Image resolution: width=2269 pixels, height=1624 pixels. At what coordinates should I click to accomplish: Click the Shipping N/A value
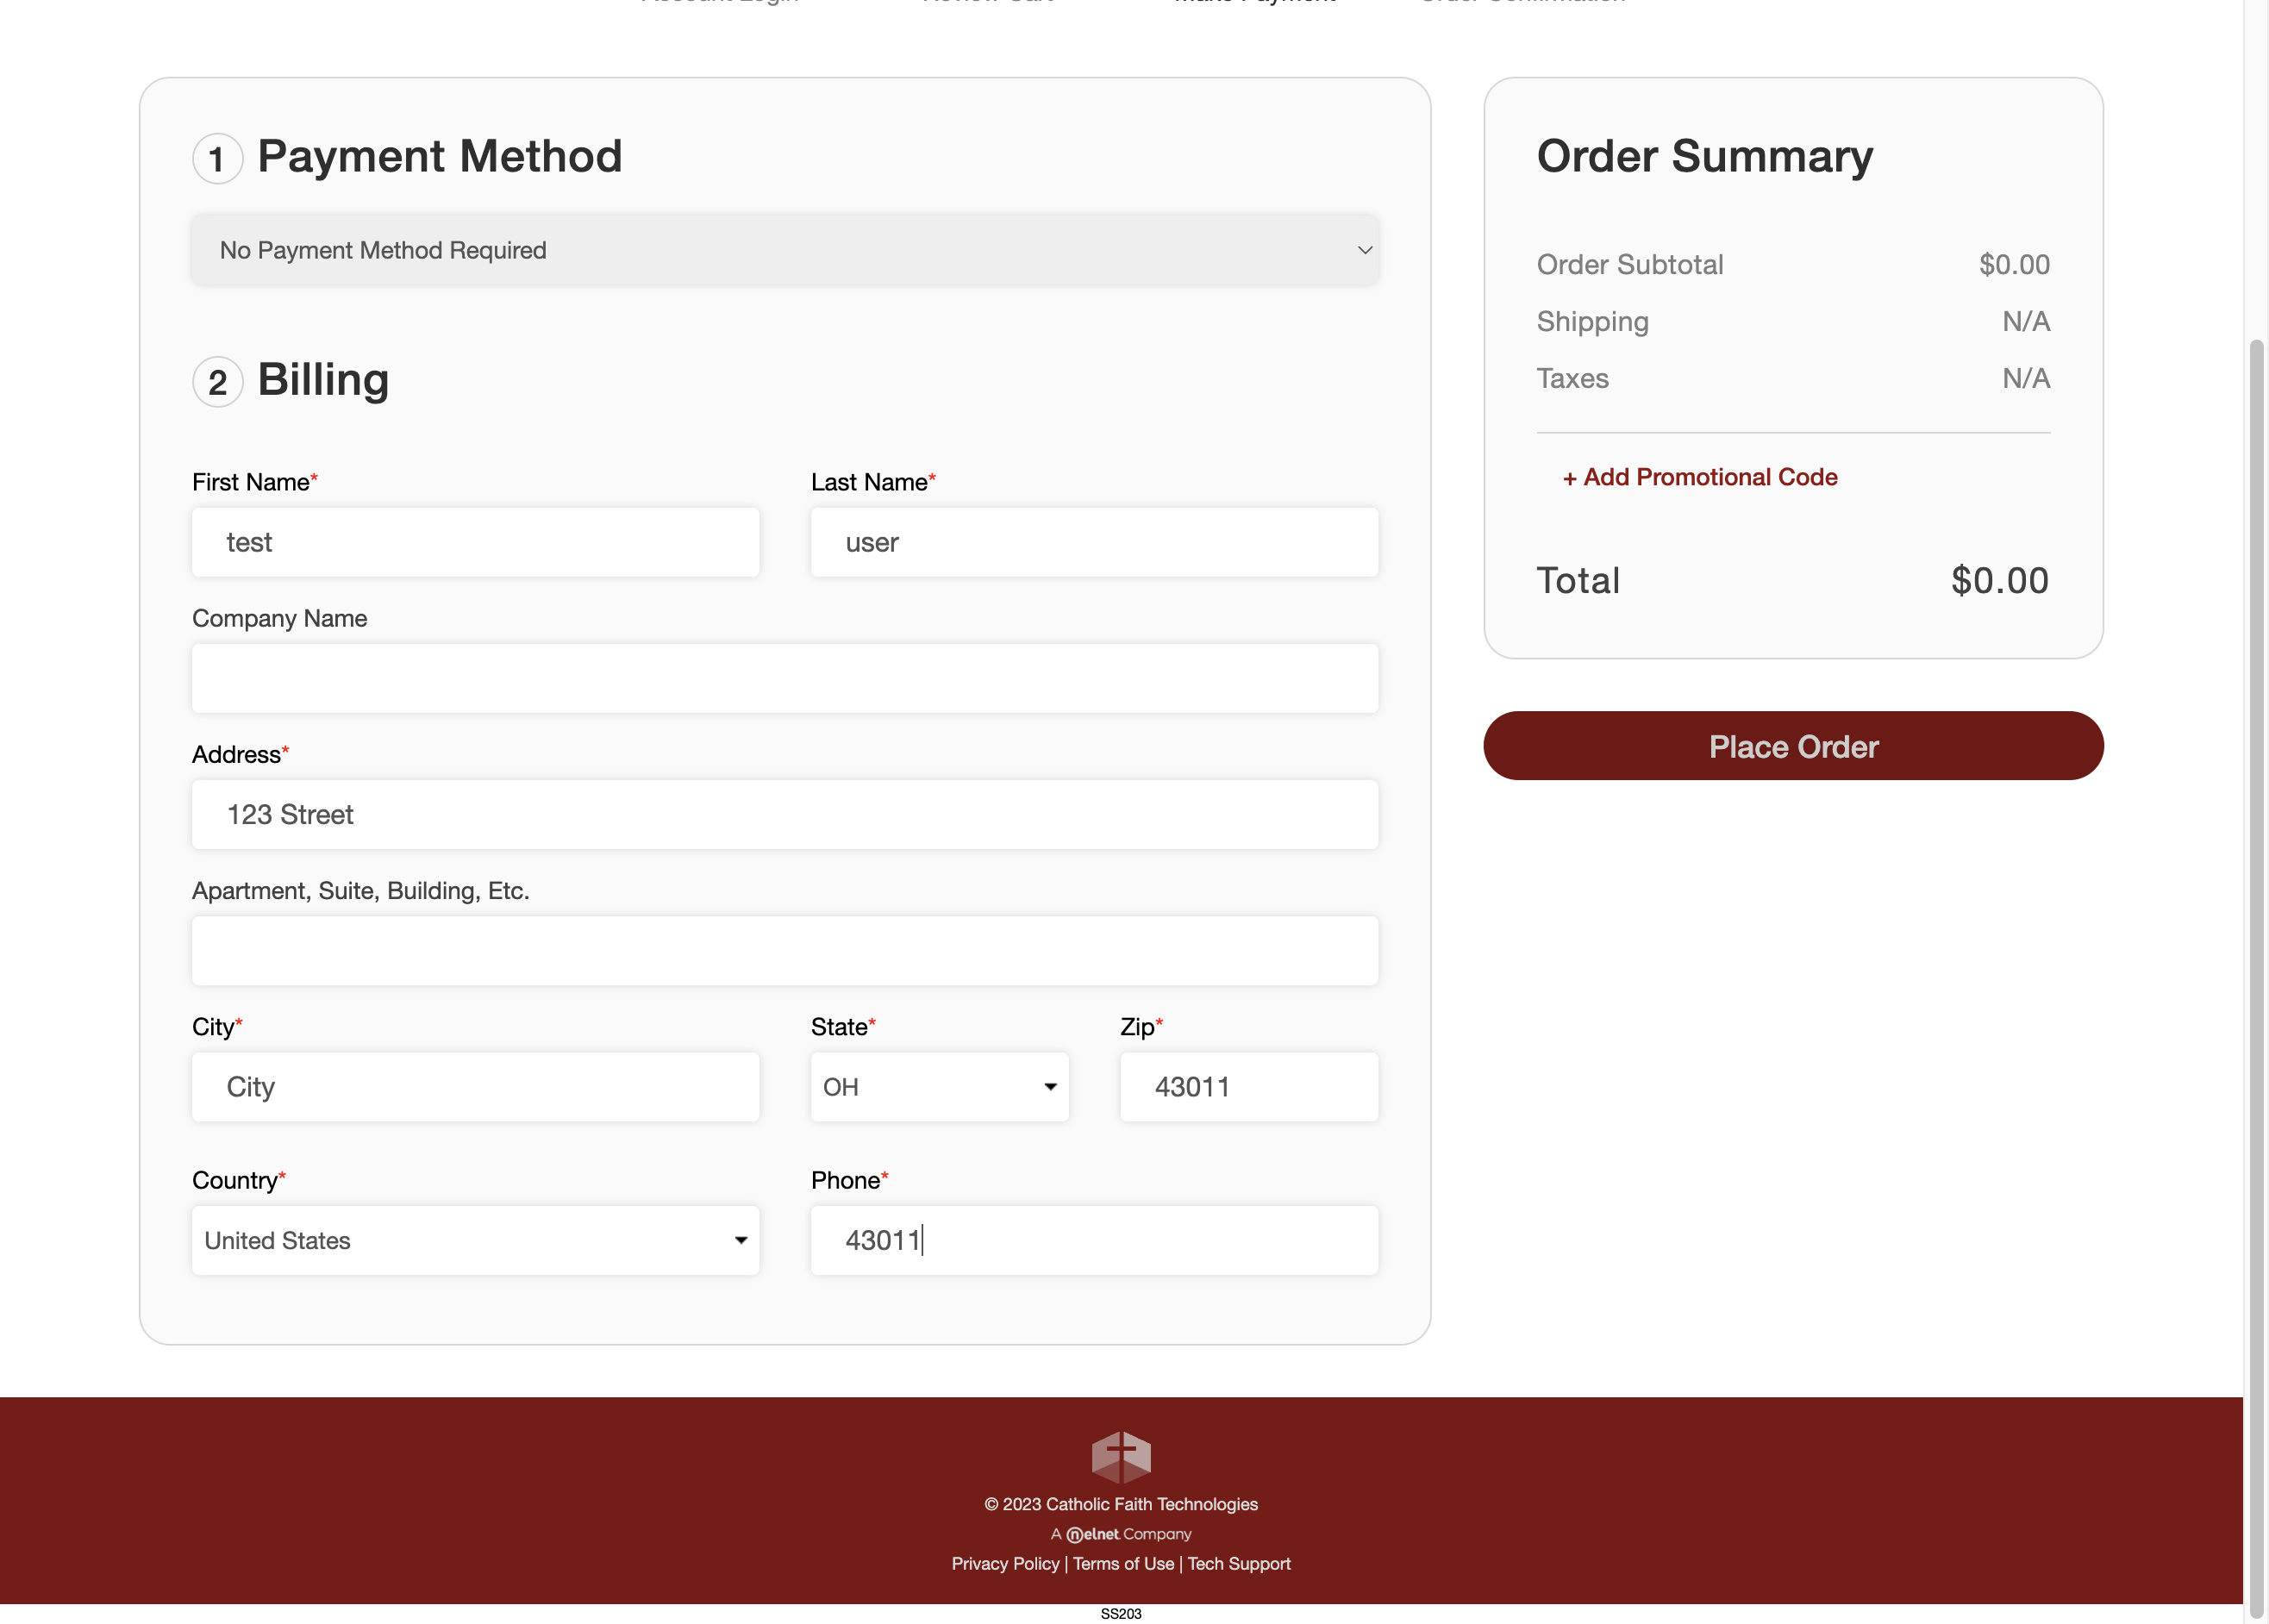[x=2026, y=321]
